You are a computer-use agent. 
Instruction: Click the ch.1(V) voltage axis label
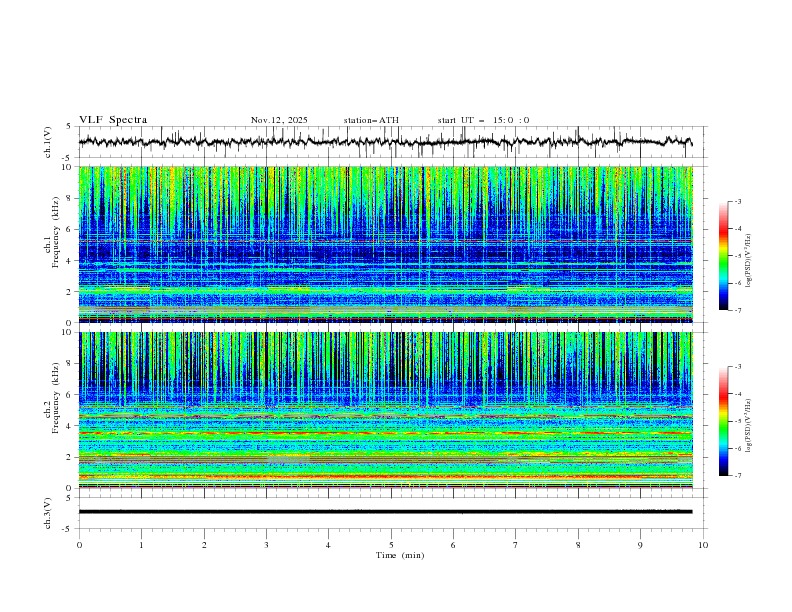click(48, 142)
